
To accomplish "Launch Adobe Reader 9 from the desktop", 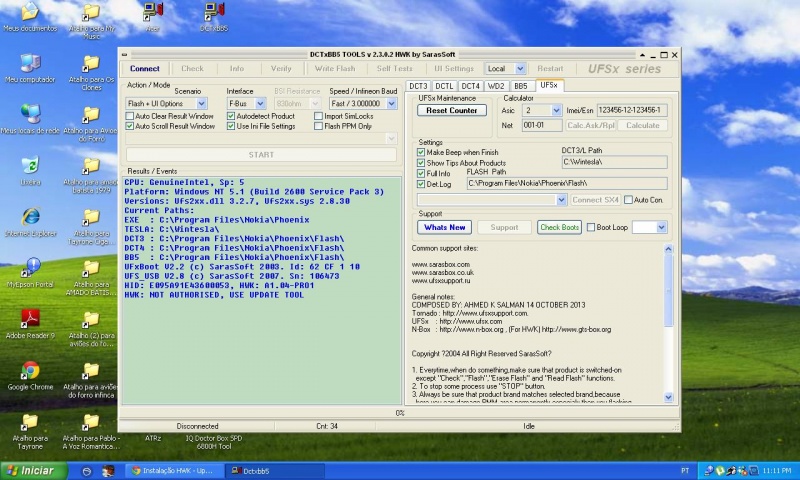I will point(30,324).
